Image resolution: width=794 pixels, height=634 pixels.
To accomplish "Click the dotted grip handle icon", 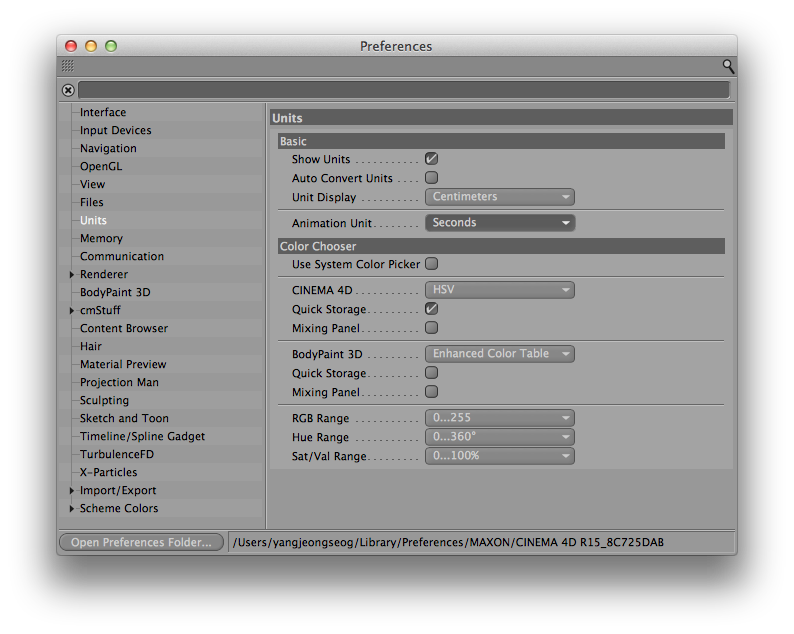I will (x=68, y=66).
